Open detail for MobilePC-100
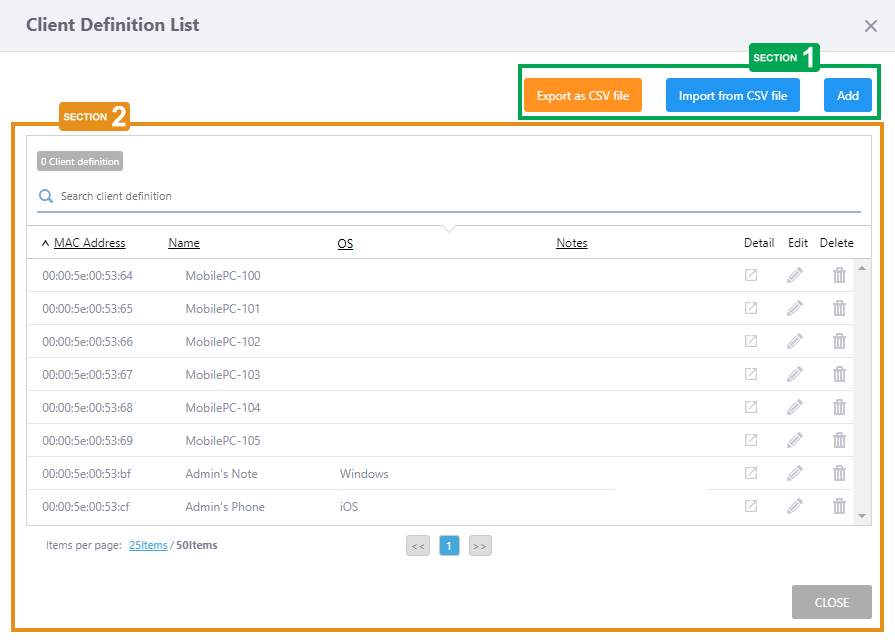This screenshot has height=640, width=895. pos(750,275)
